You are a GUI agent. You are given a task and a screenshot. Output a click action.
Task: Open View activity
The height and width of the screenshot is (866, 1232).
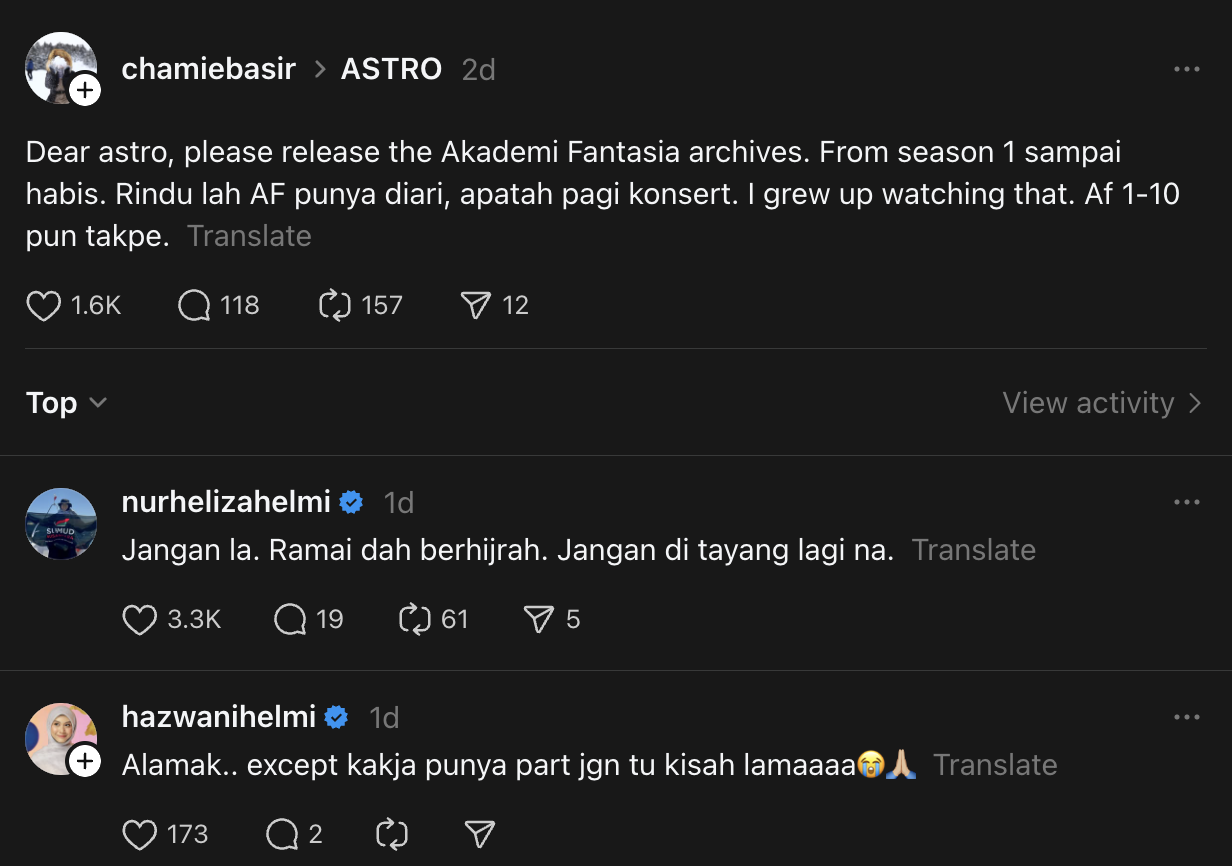coord(1102,403)
